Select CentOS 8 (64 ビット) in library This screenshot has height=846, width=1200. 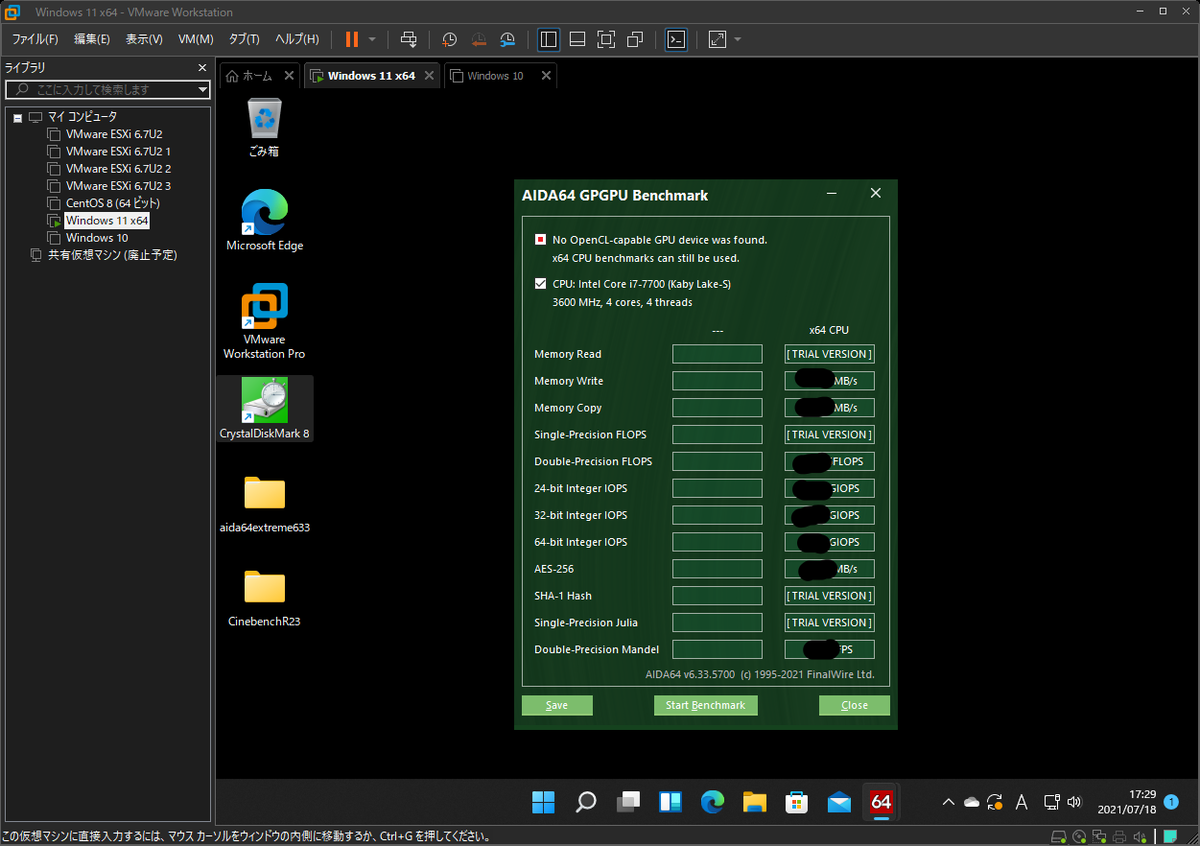[113, 203]
